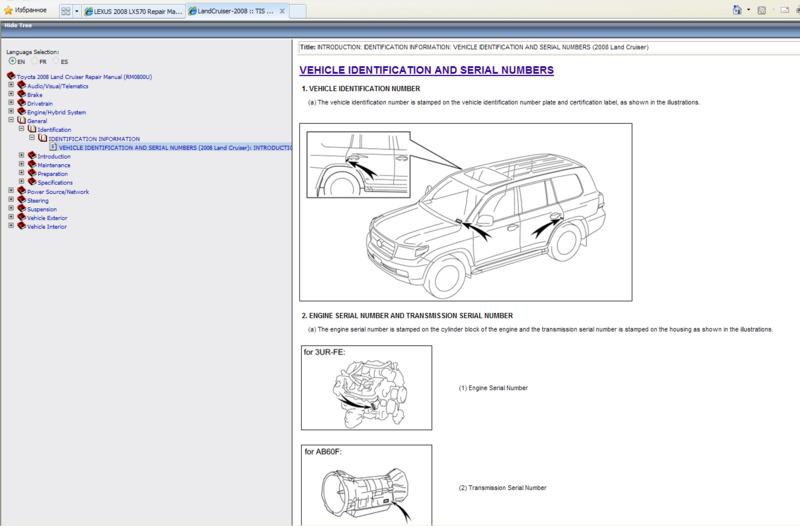
Task: Expand the Power Source/Network node
Action: click(11, 190)
